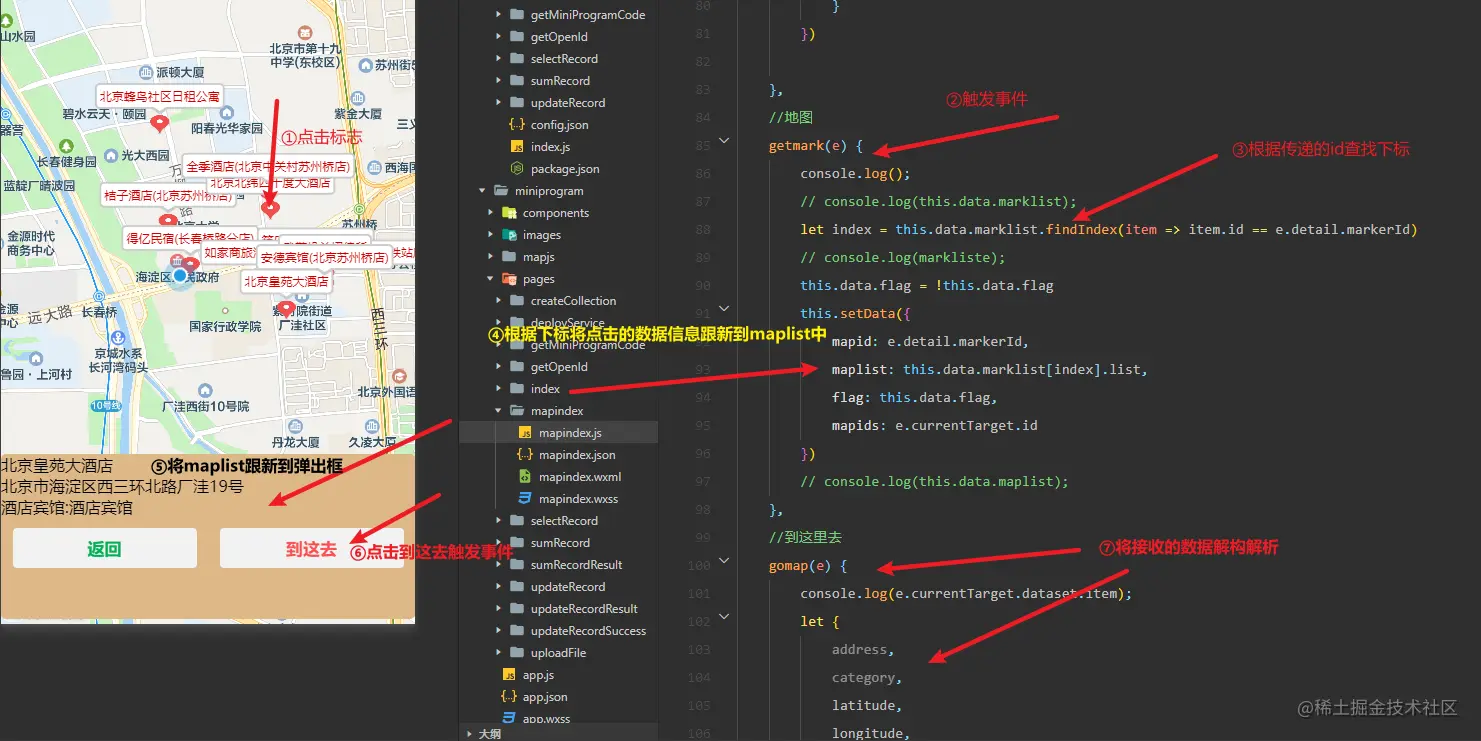Viewport: 1481px width, 741px height.
Task: Expand the 大纲 outline panel
Action: click(470, 733)
